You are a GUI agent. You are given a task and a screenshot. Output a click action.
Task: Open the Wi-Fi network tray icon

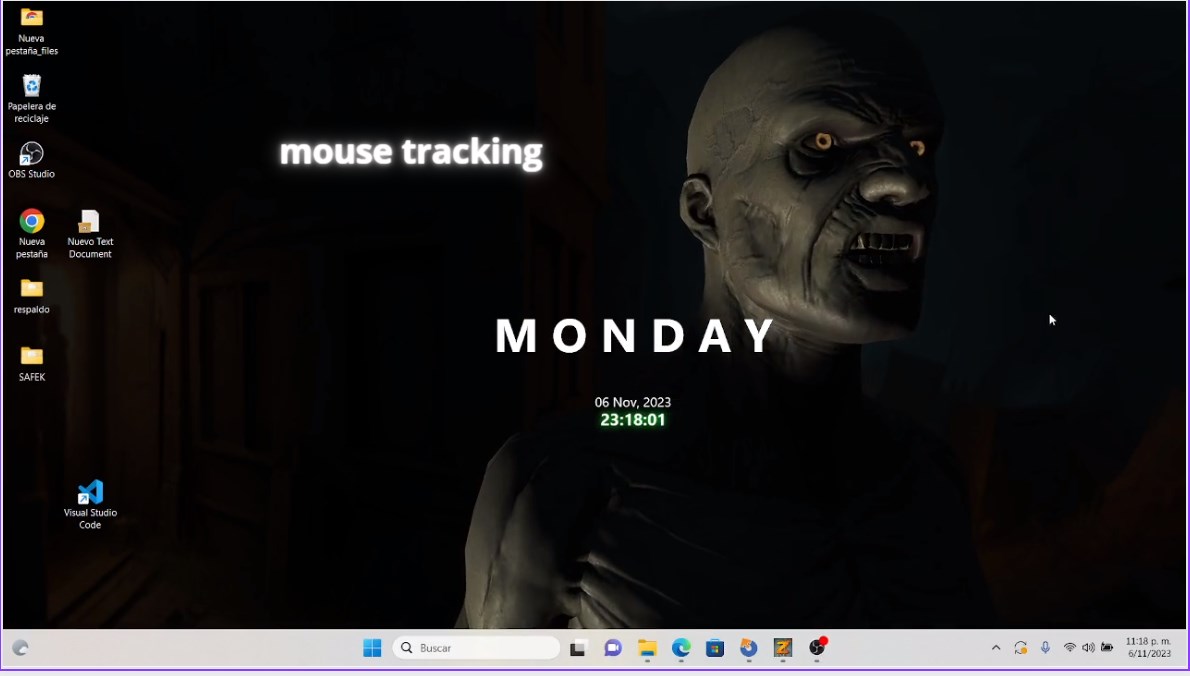tap(1069, 648)
